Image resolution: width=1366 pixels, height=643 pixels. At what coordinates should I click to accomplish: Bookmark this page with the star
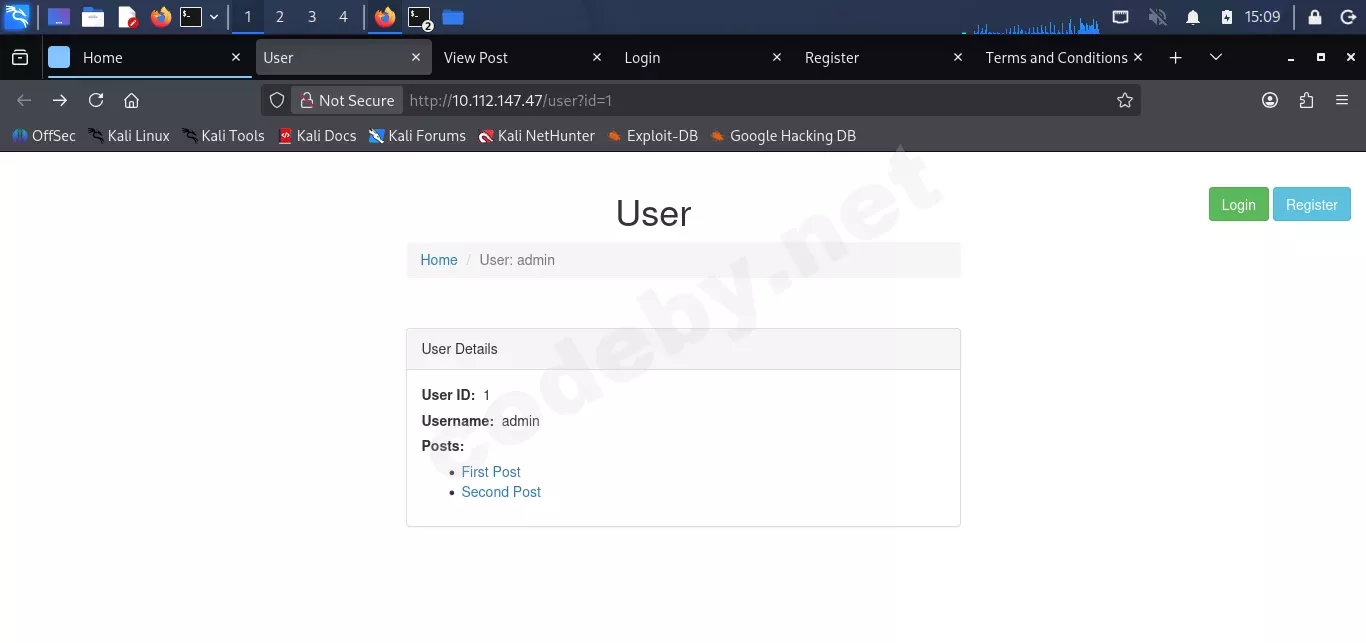[1125, 100]
